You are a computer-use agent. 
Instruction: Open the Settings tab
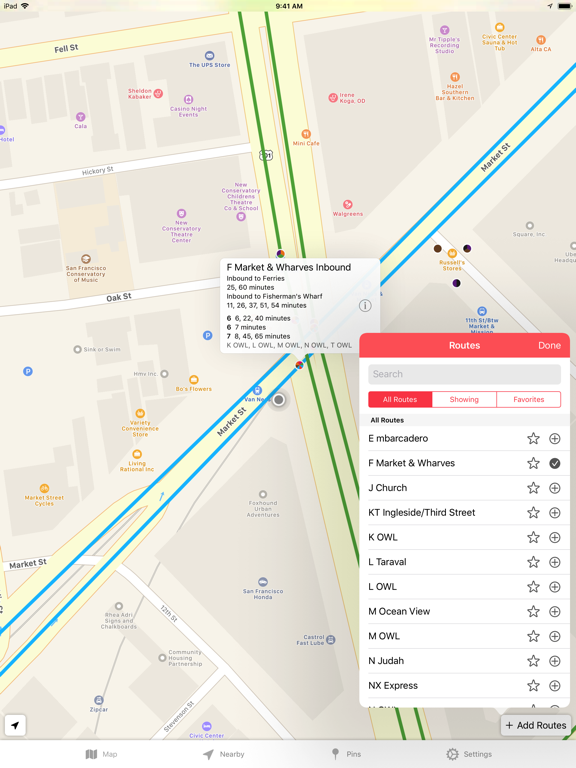(x=469, y=754)
